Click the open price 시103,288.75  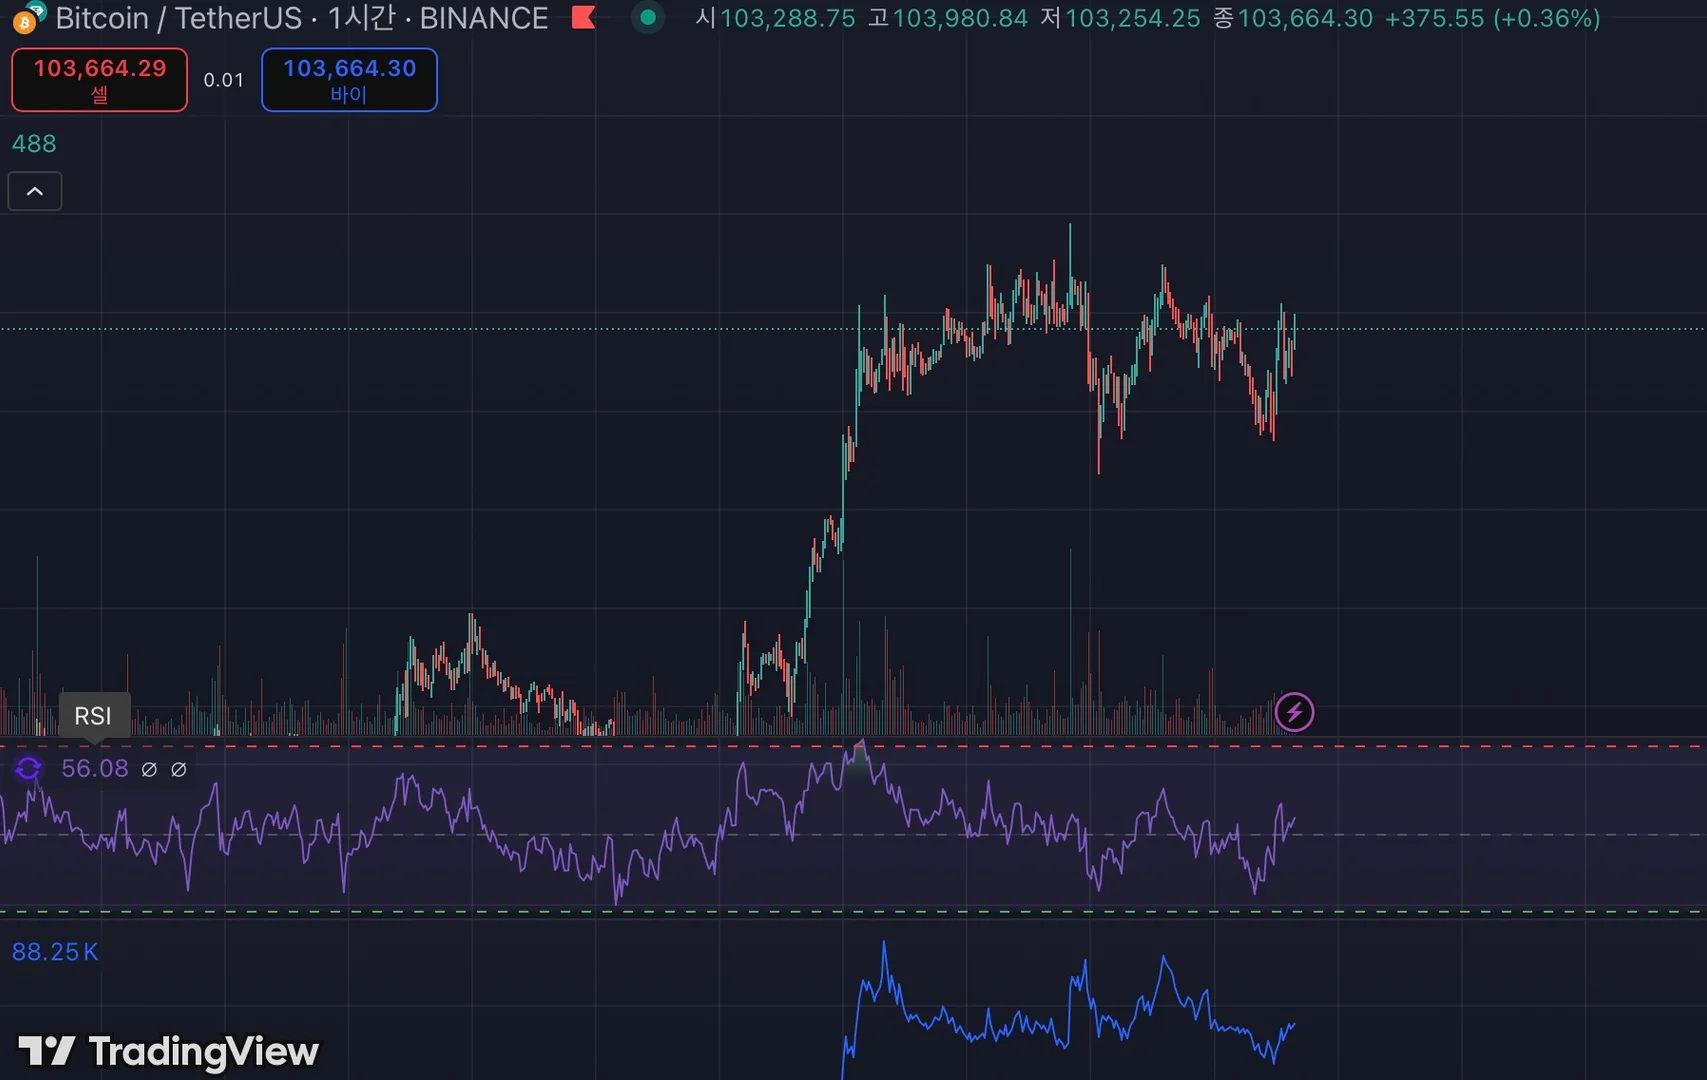(776, 18)
